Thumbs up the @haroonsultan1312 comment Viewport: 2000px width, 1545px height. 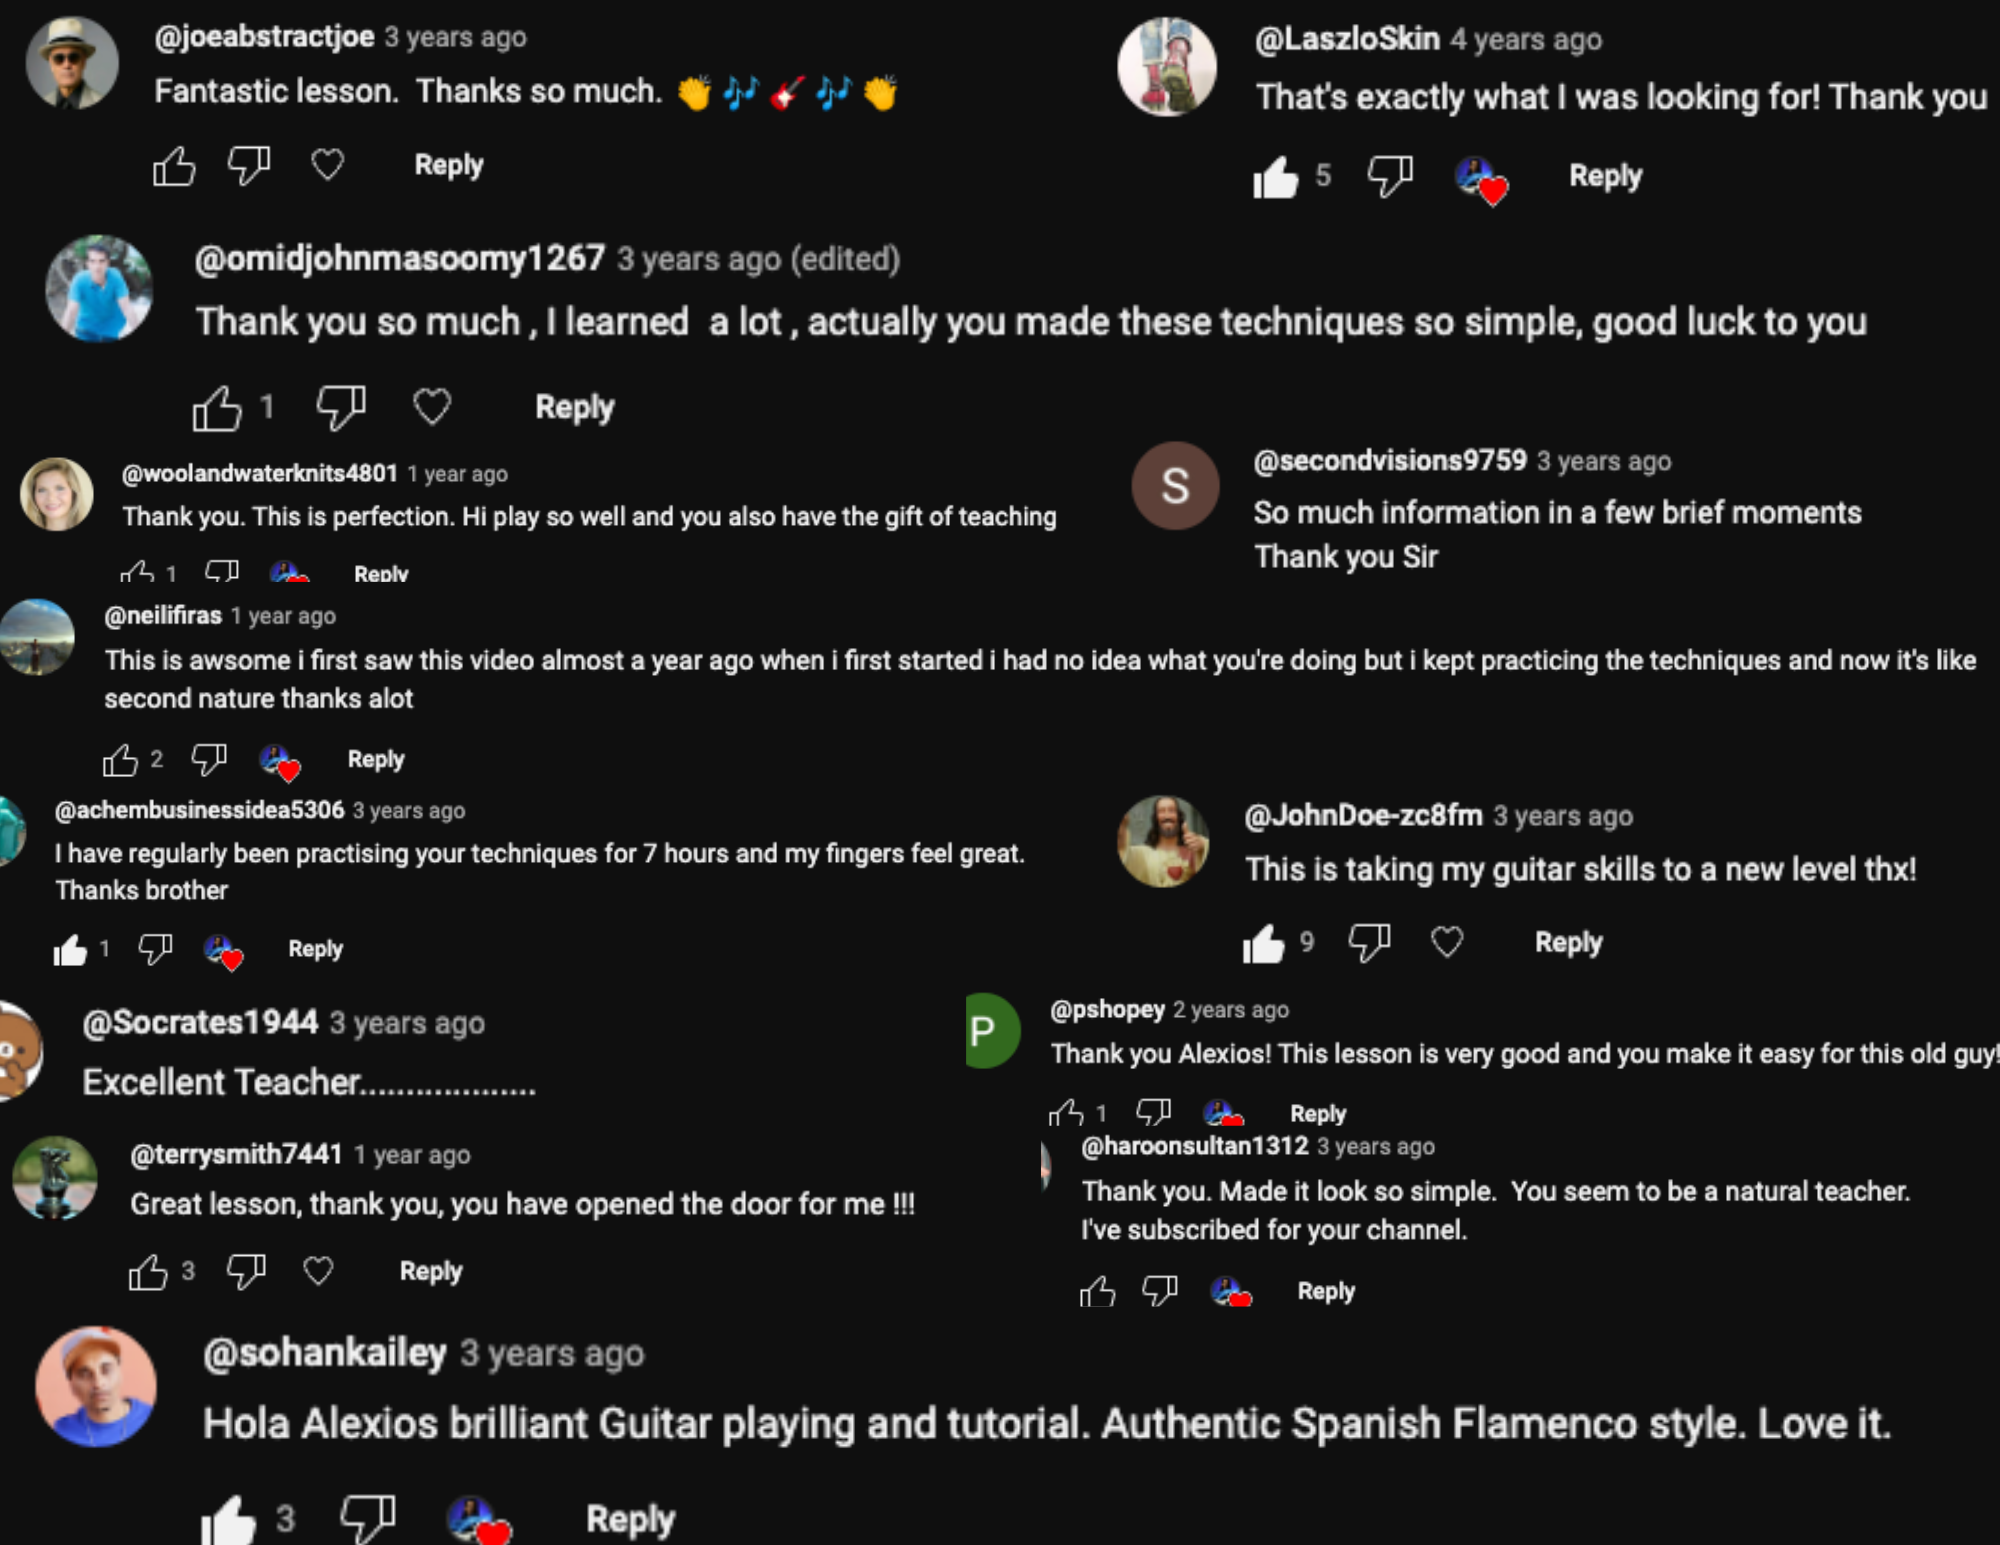point(1097,1291)
